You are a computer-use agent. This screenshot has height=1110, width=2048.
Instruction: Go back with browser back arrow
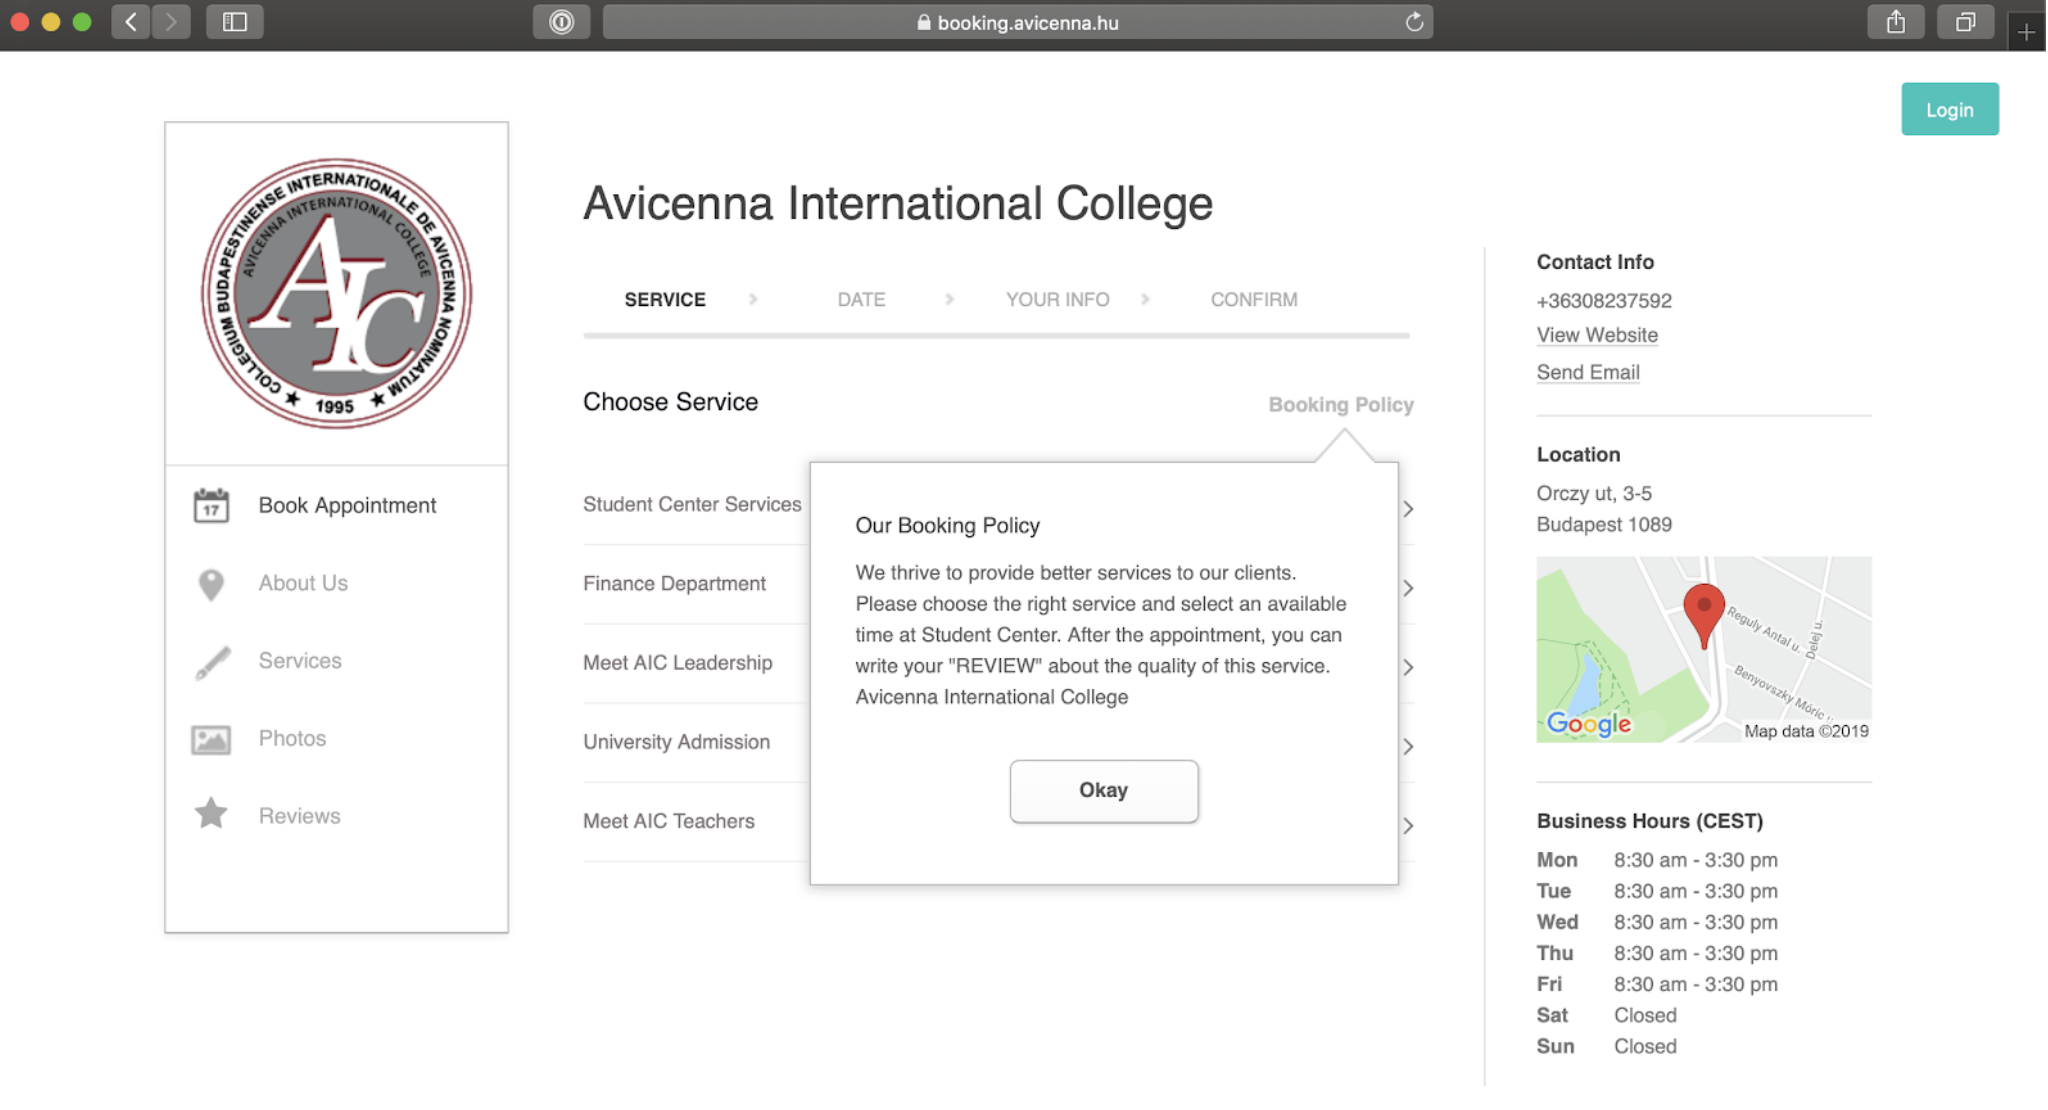(x=131, y=22)
